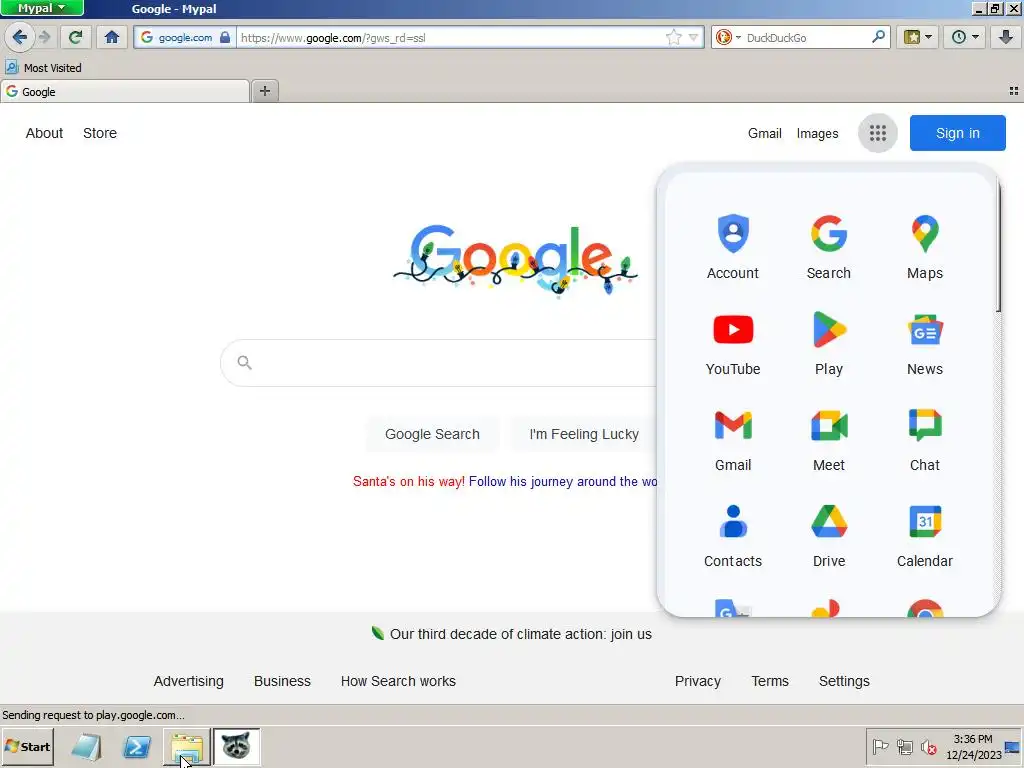This screenshot has height=768, width=1024.
Task: Open the Downloads arrow button
Action: (1006, 37)
